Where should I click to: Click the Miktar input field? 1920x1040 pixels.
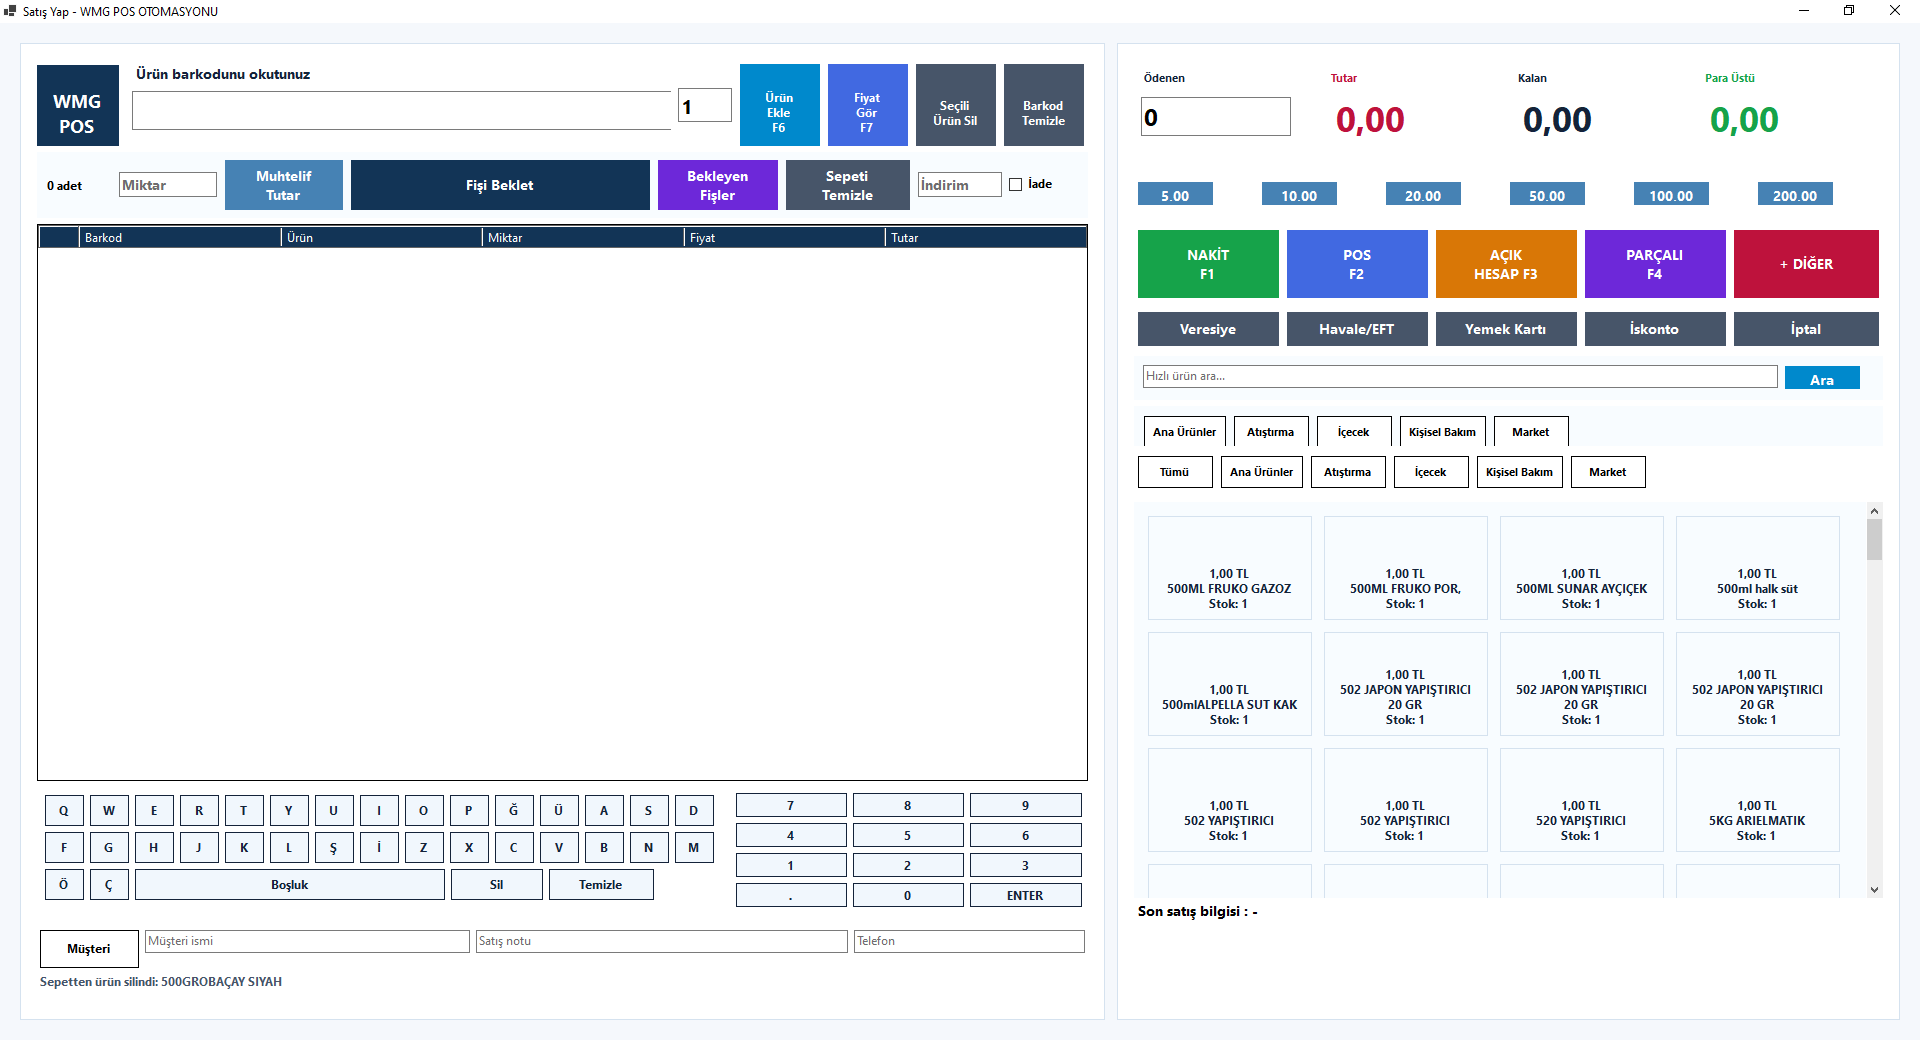click(x=167, y=185)
